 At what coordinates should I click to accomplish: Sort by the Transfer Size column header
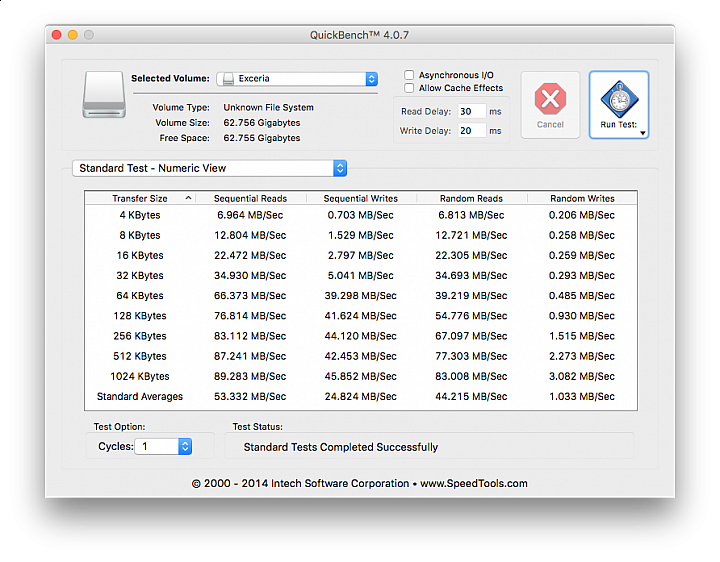click(140, 198)
